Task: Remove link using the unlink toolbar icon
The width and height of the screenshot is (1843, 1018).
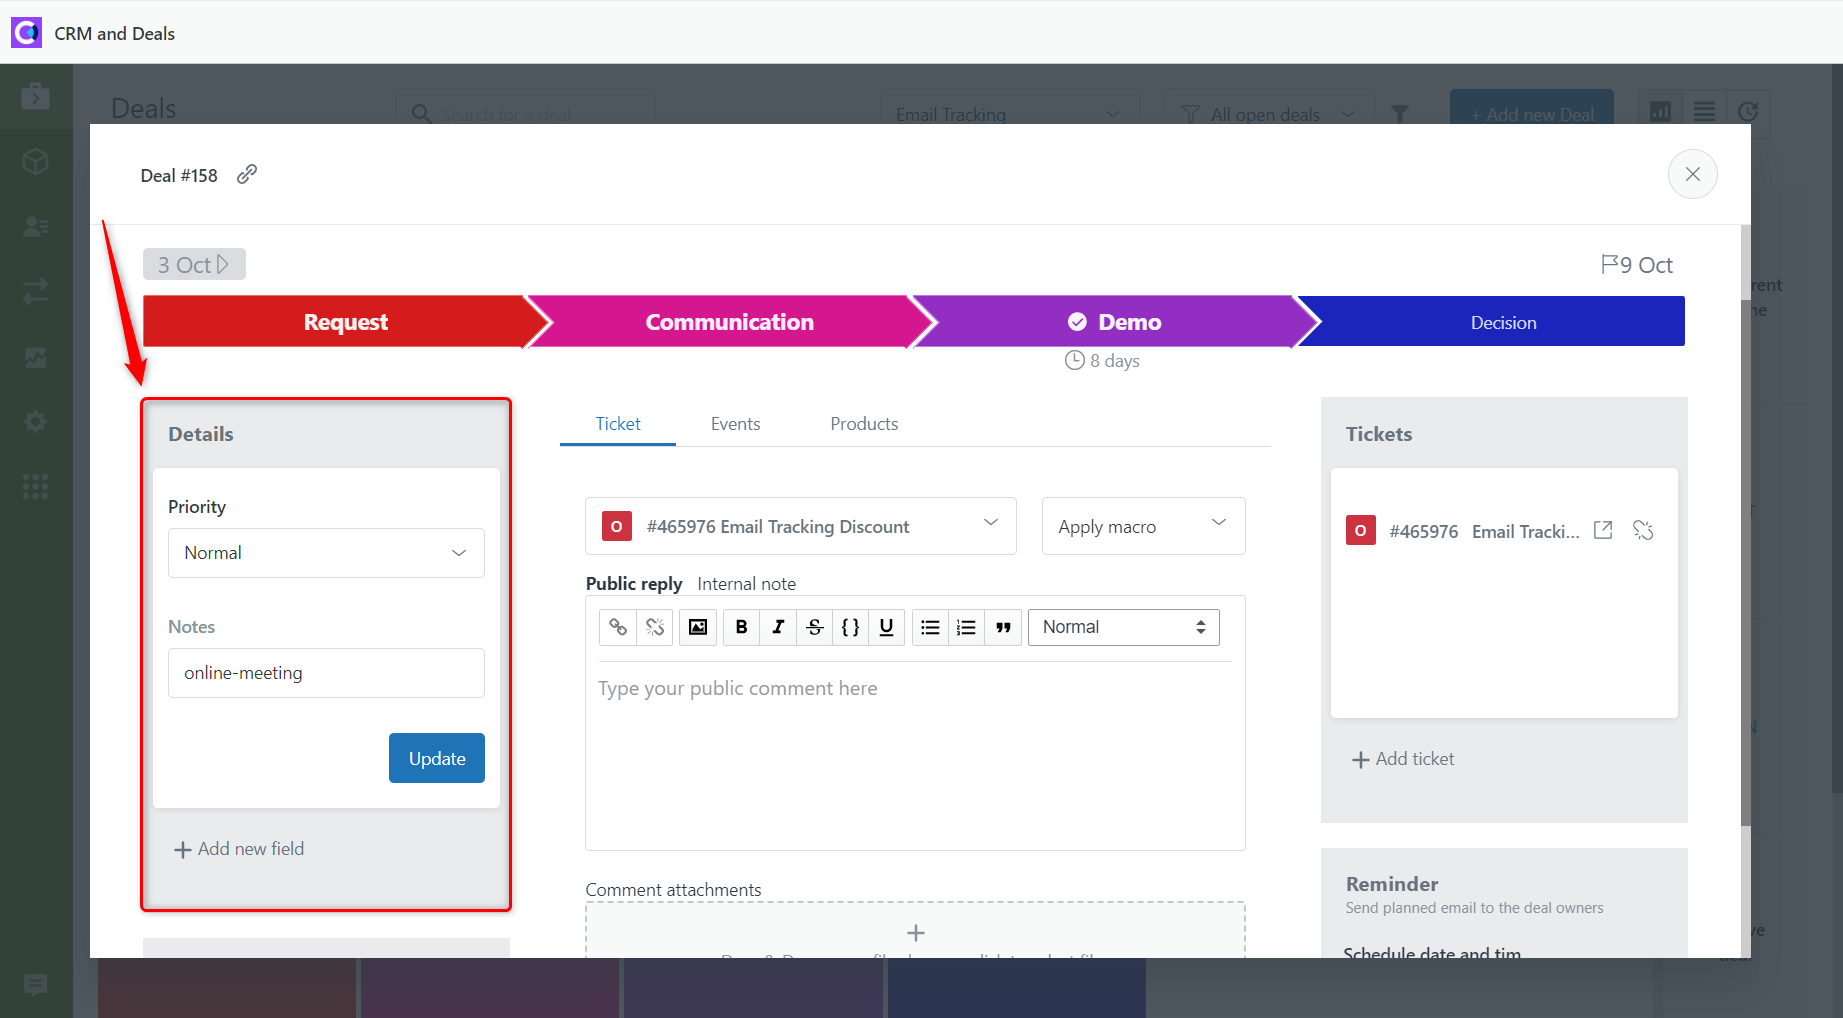Action: tap(655, 627)
